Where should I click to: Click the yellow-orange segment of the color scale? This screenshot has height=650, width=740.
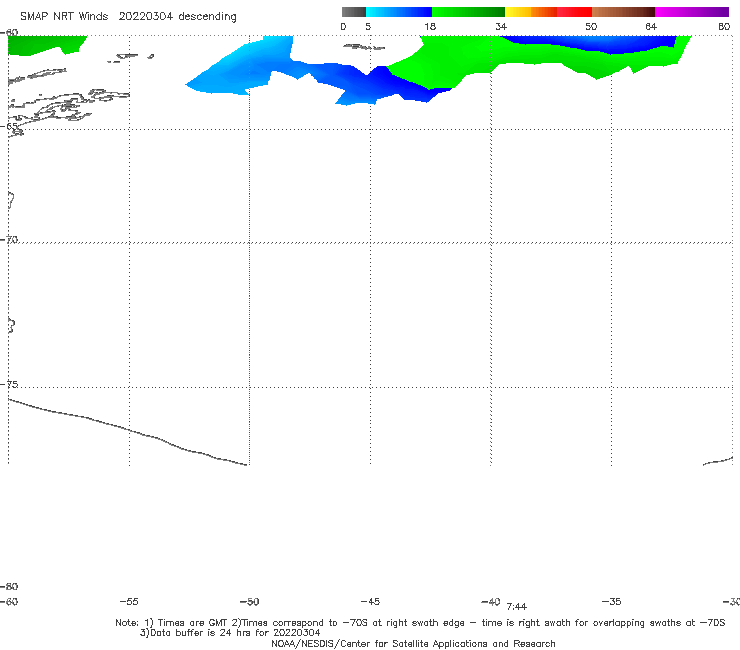(531, 12)
